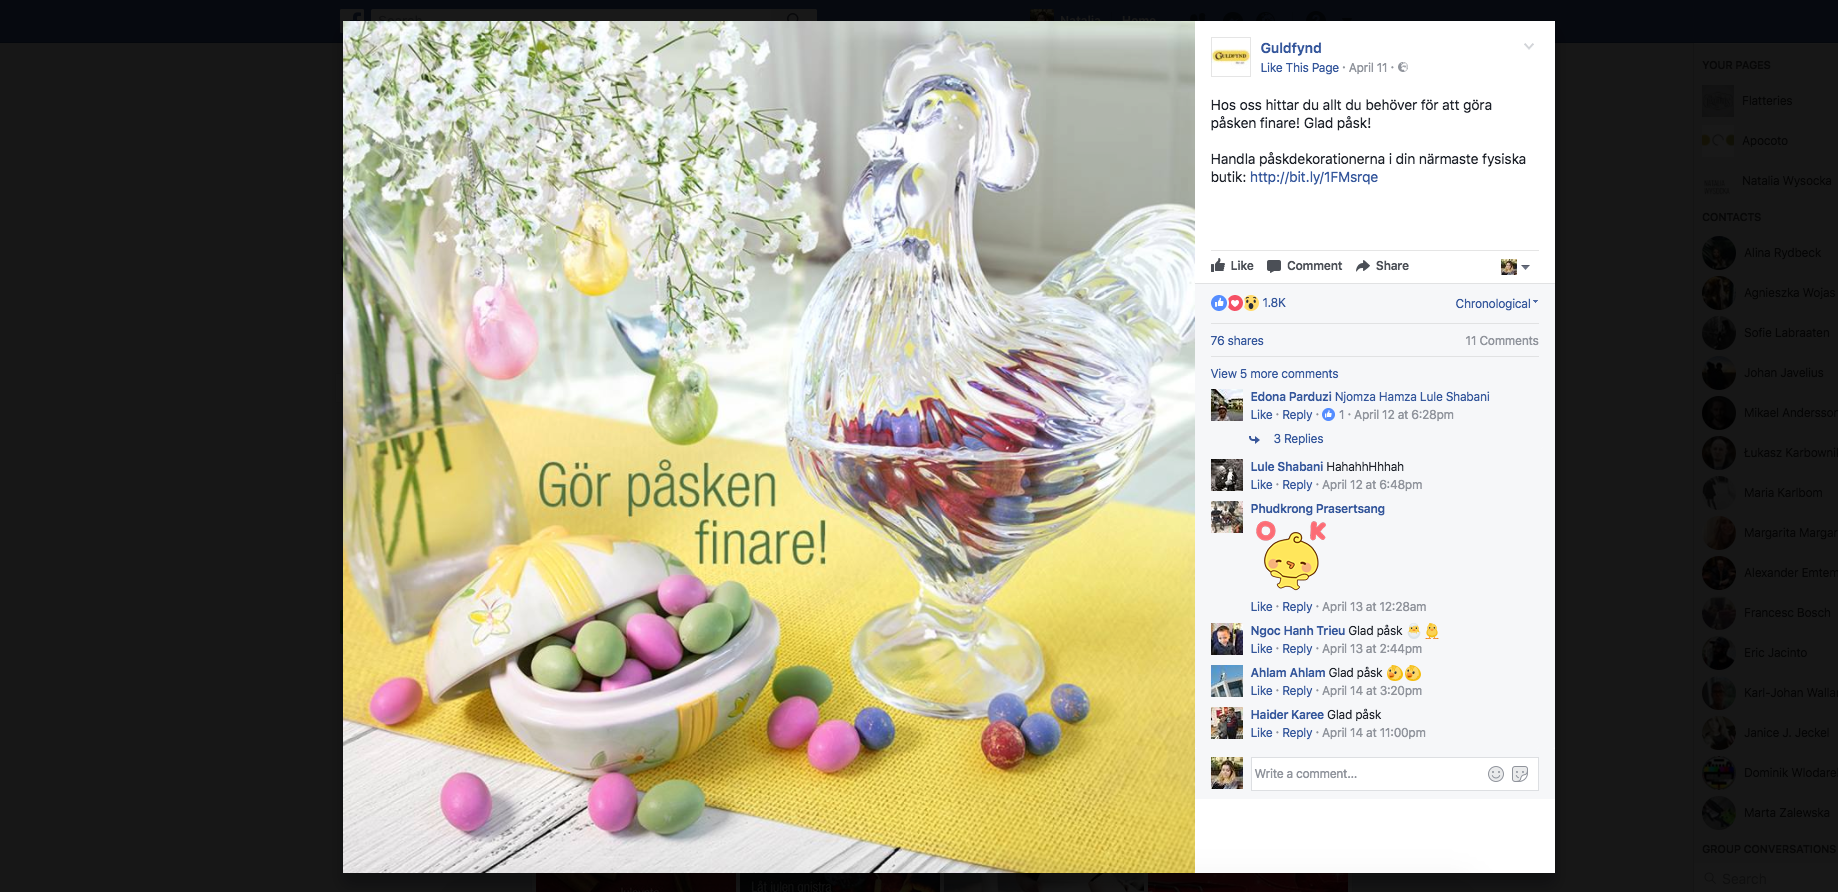Click the Share arrow button

pyautogui.click(x=1382, y=266)
